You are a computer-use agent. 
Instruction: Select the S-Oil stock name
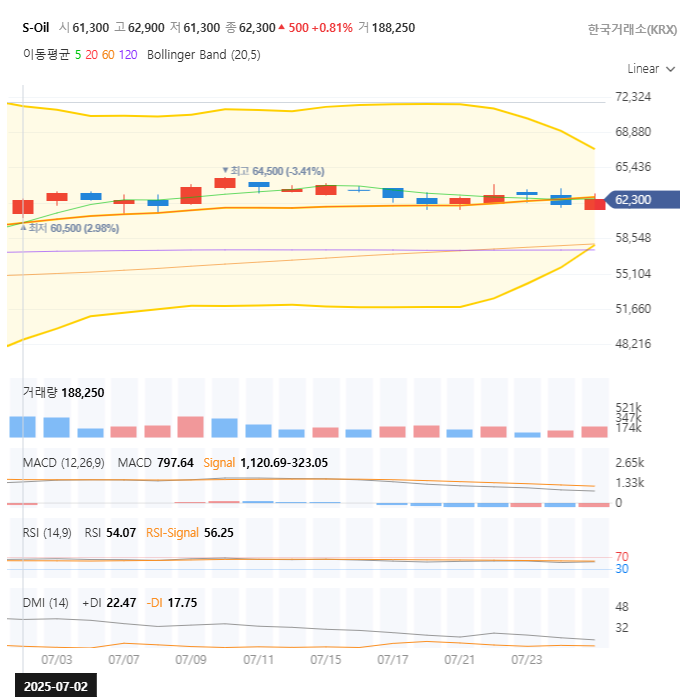[36, 28]
